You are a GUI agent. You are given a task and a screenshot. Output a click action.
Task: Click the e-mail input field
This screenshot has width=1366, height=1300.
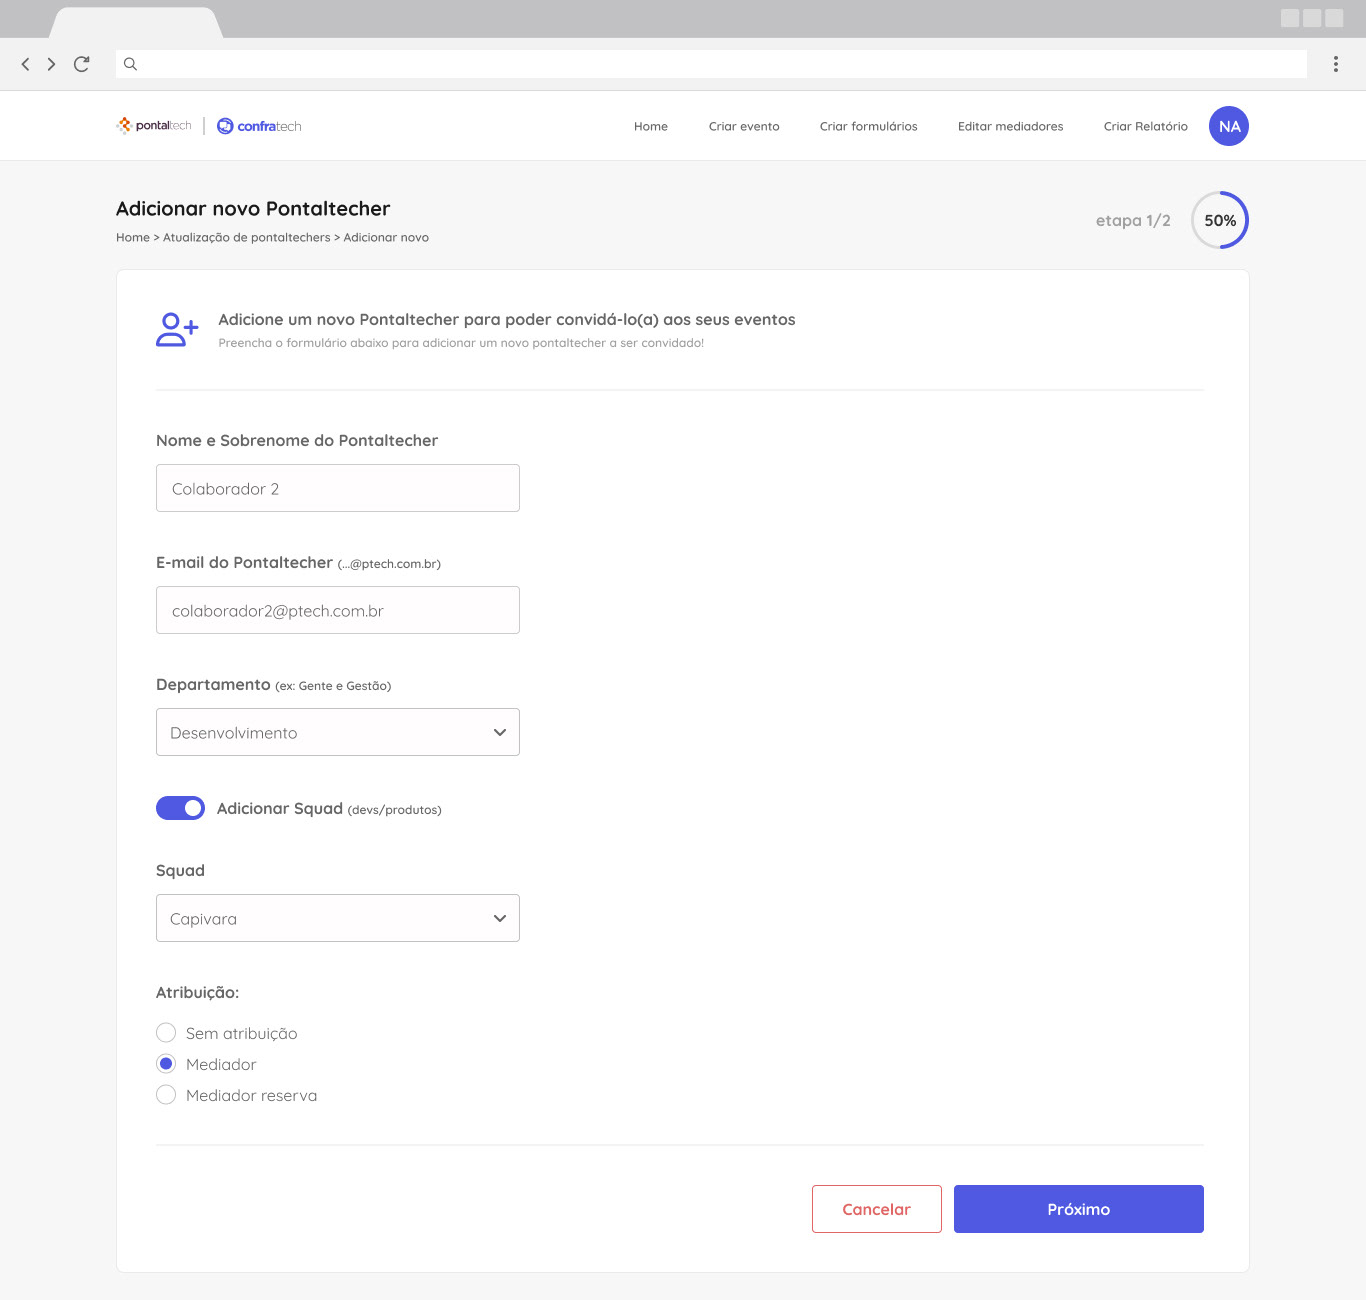click(x=337, y=610)
